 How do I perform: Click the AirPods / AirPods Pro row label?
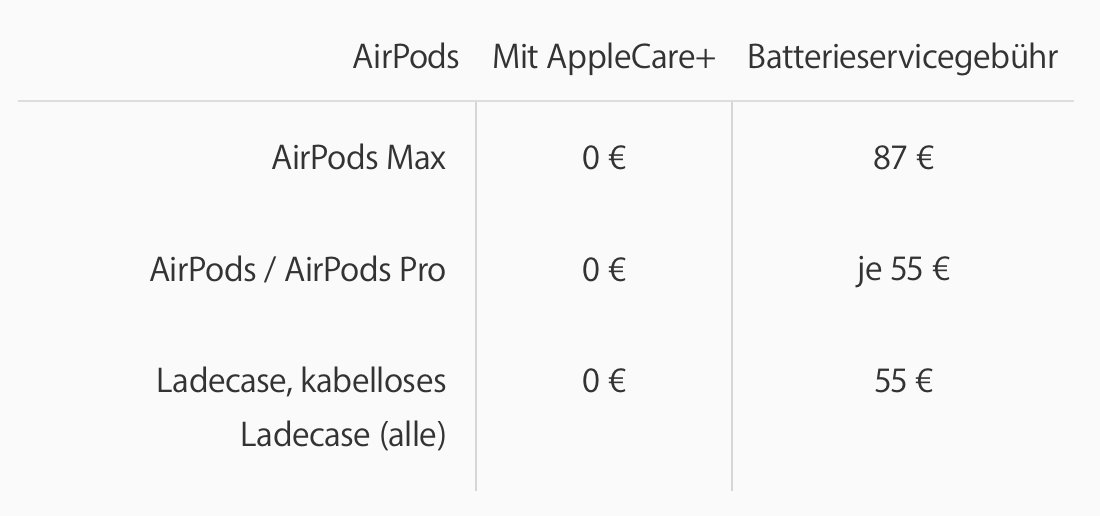coord(297,270)
